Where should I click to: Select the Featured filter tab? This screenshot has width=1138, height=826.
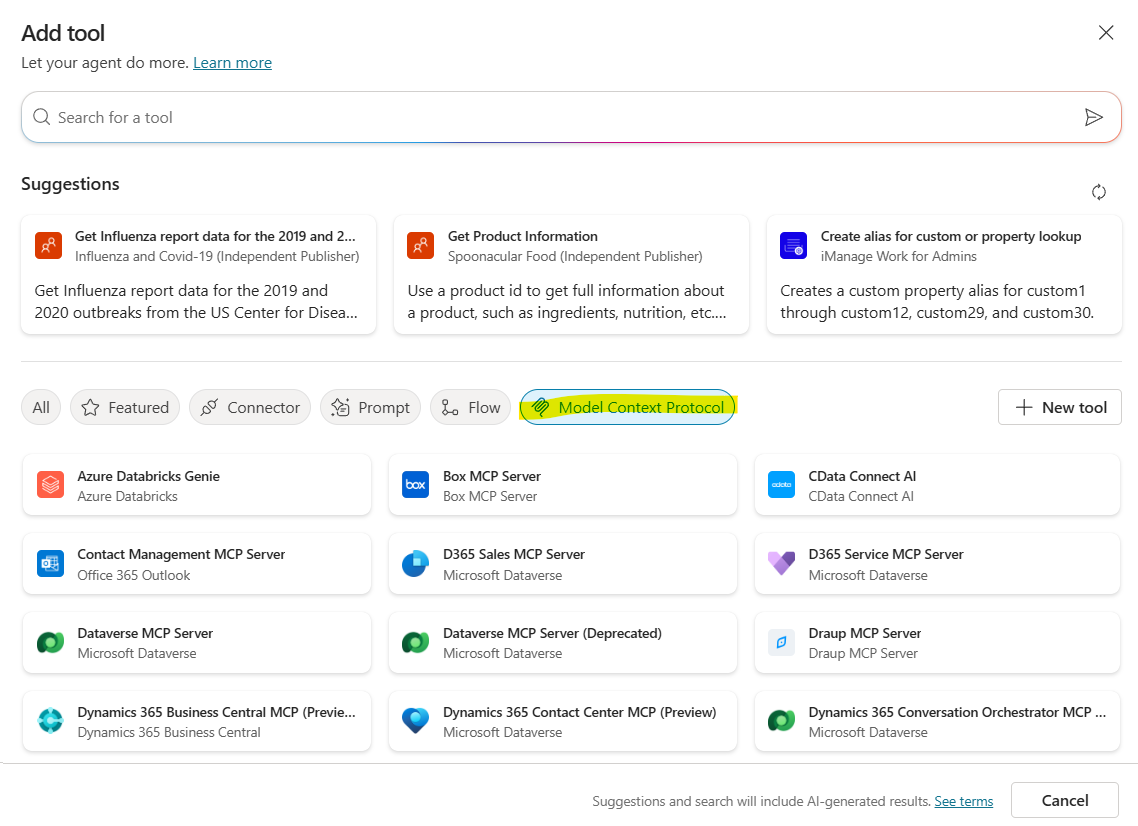(x=125, y=407)
